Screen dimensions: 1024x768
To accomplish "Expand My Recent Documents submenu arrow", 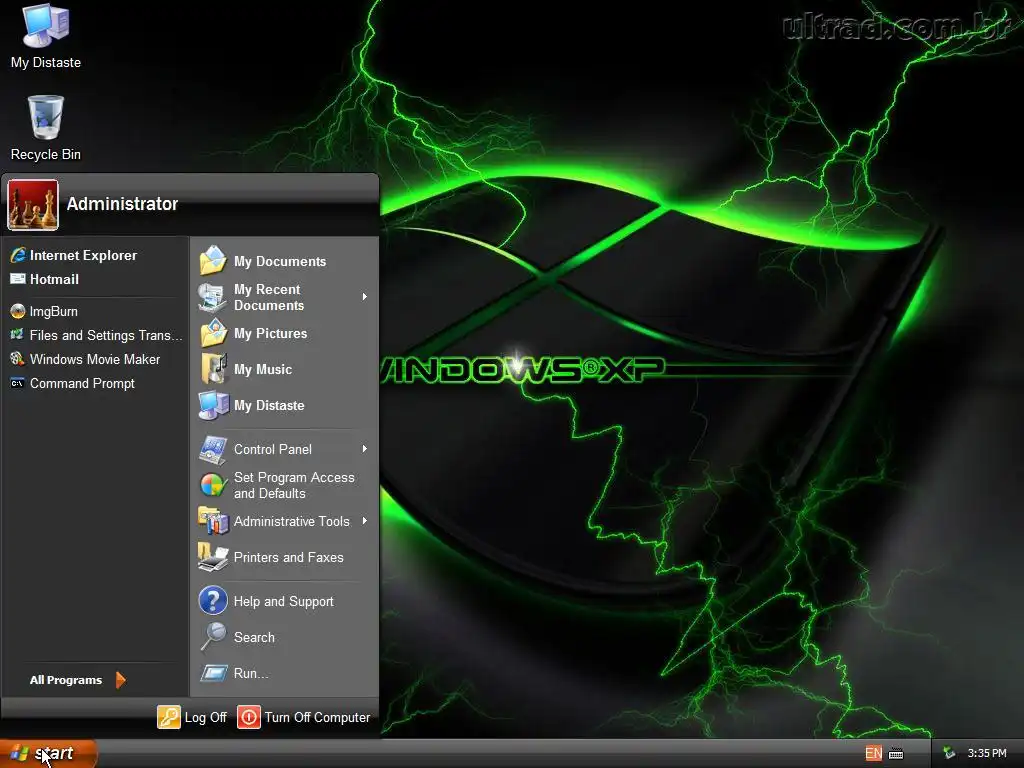I will (364, 297).
